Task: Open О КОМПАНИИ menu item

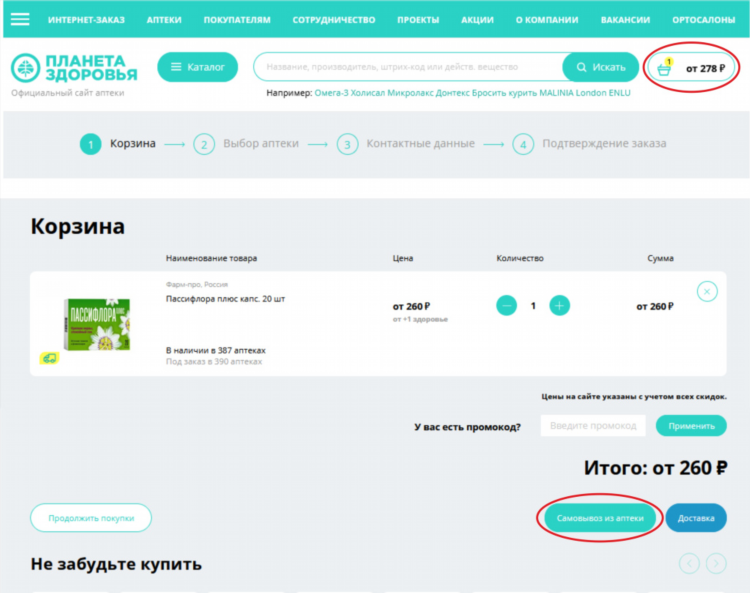Action: [x=547, y=20]
